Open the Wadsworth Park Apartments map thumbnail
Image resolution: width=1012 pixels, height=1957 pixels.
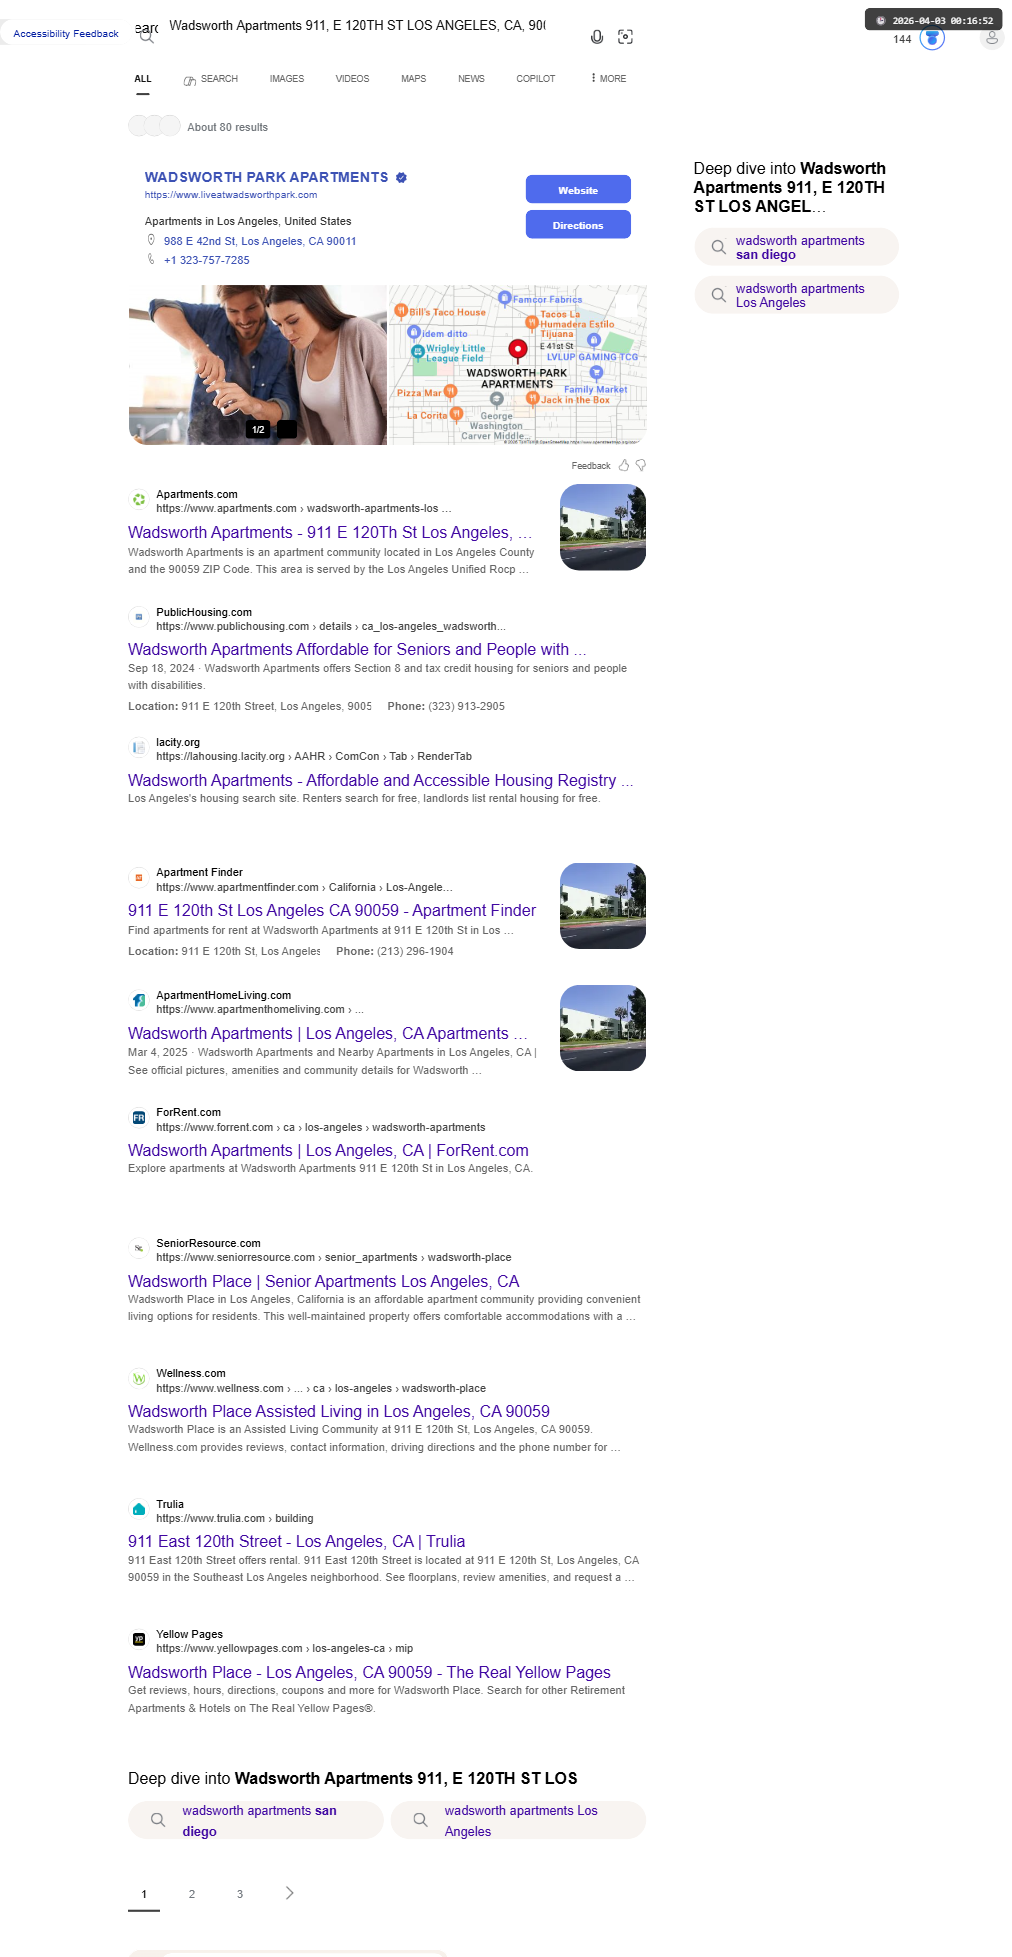518,364
